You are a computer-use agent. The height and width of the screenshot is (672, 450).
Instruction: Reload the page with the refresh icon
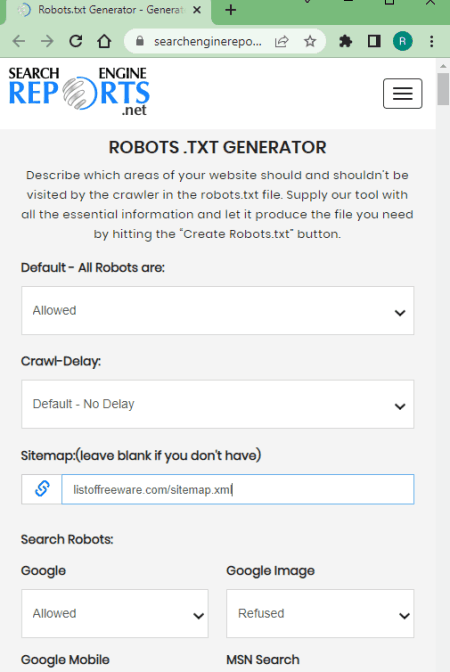point(76,41)
